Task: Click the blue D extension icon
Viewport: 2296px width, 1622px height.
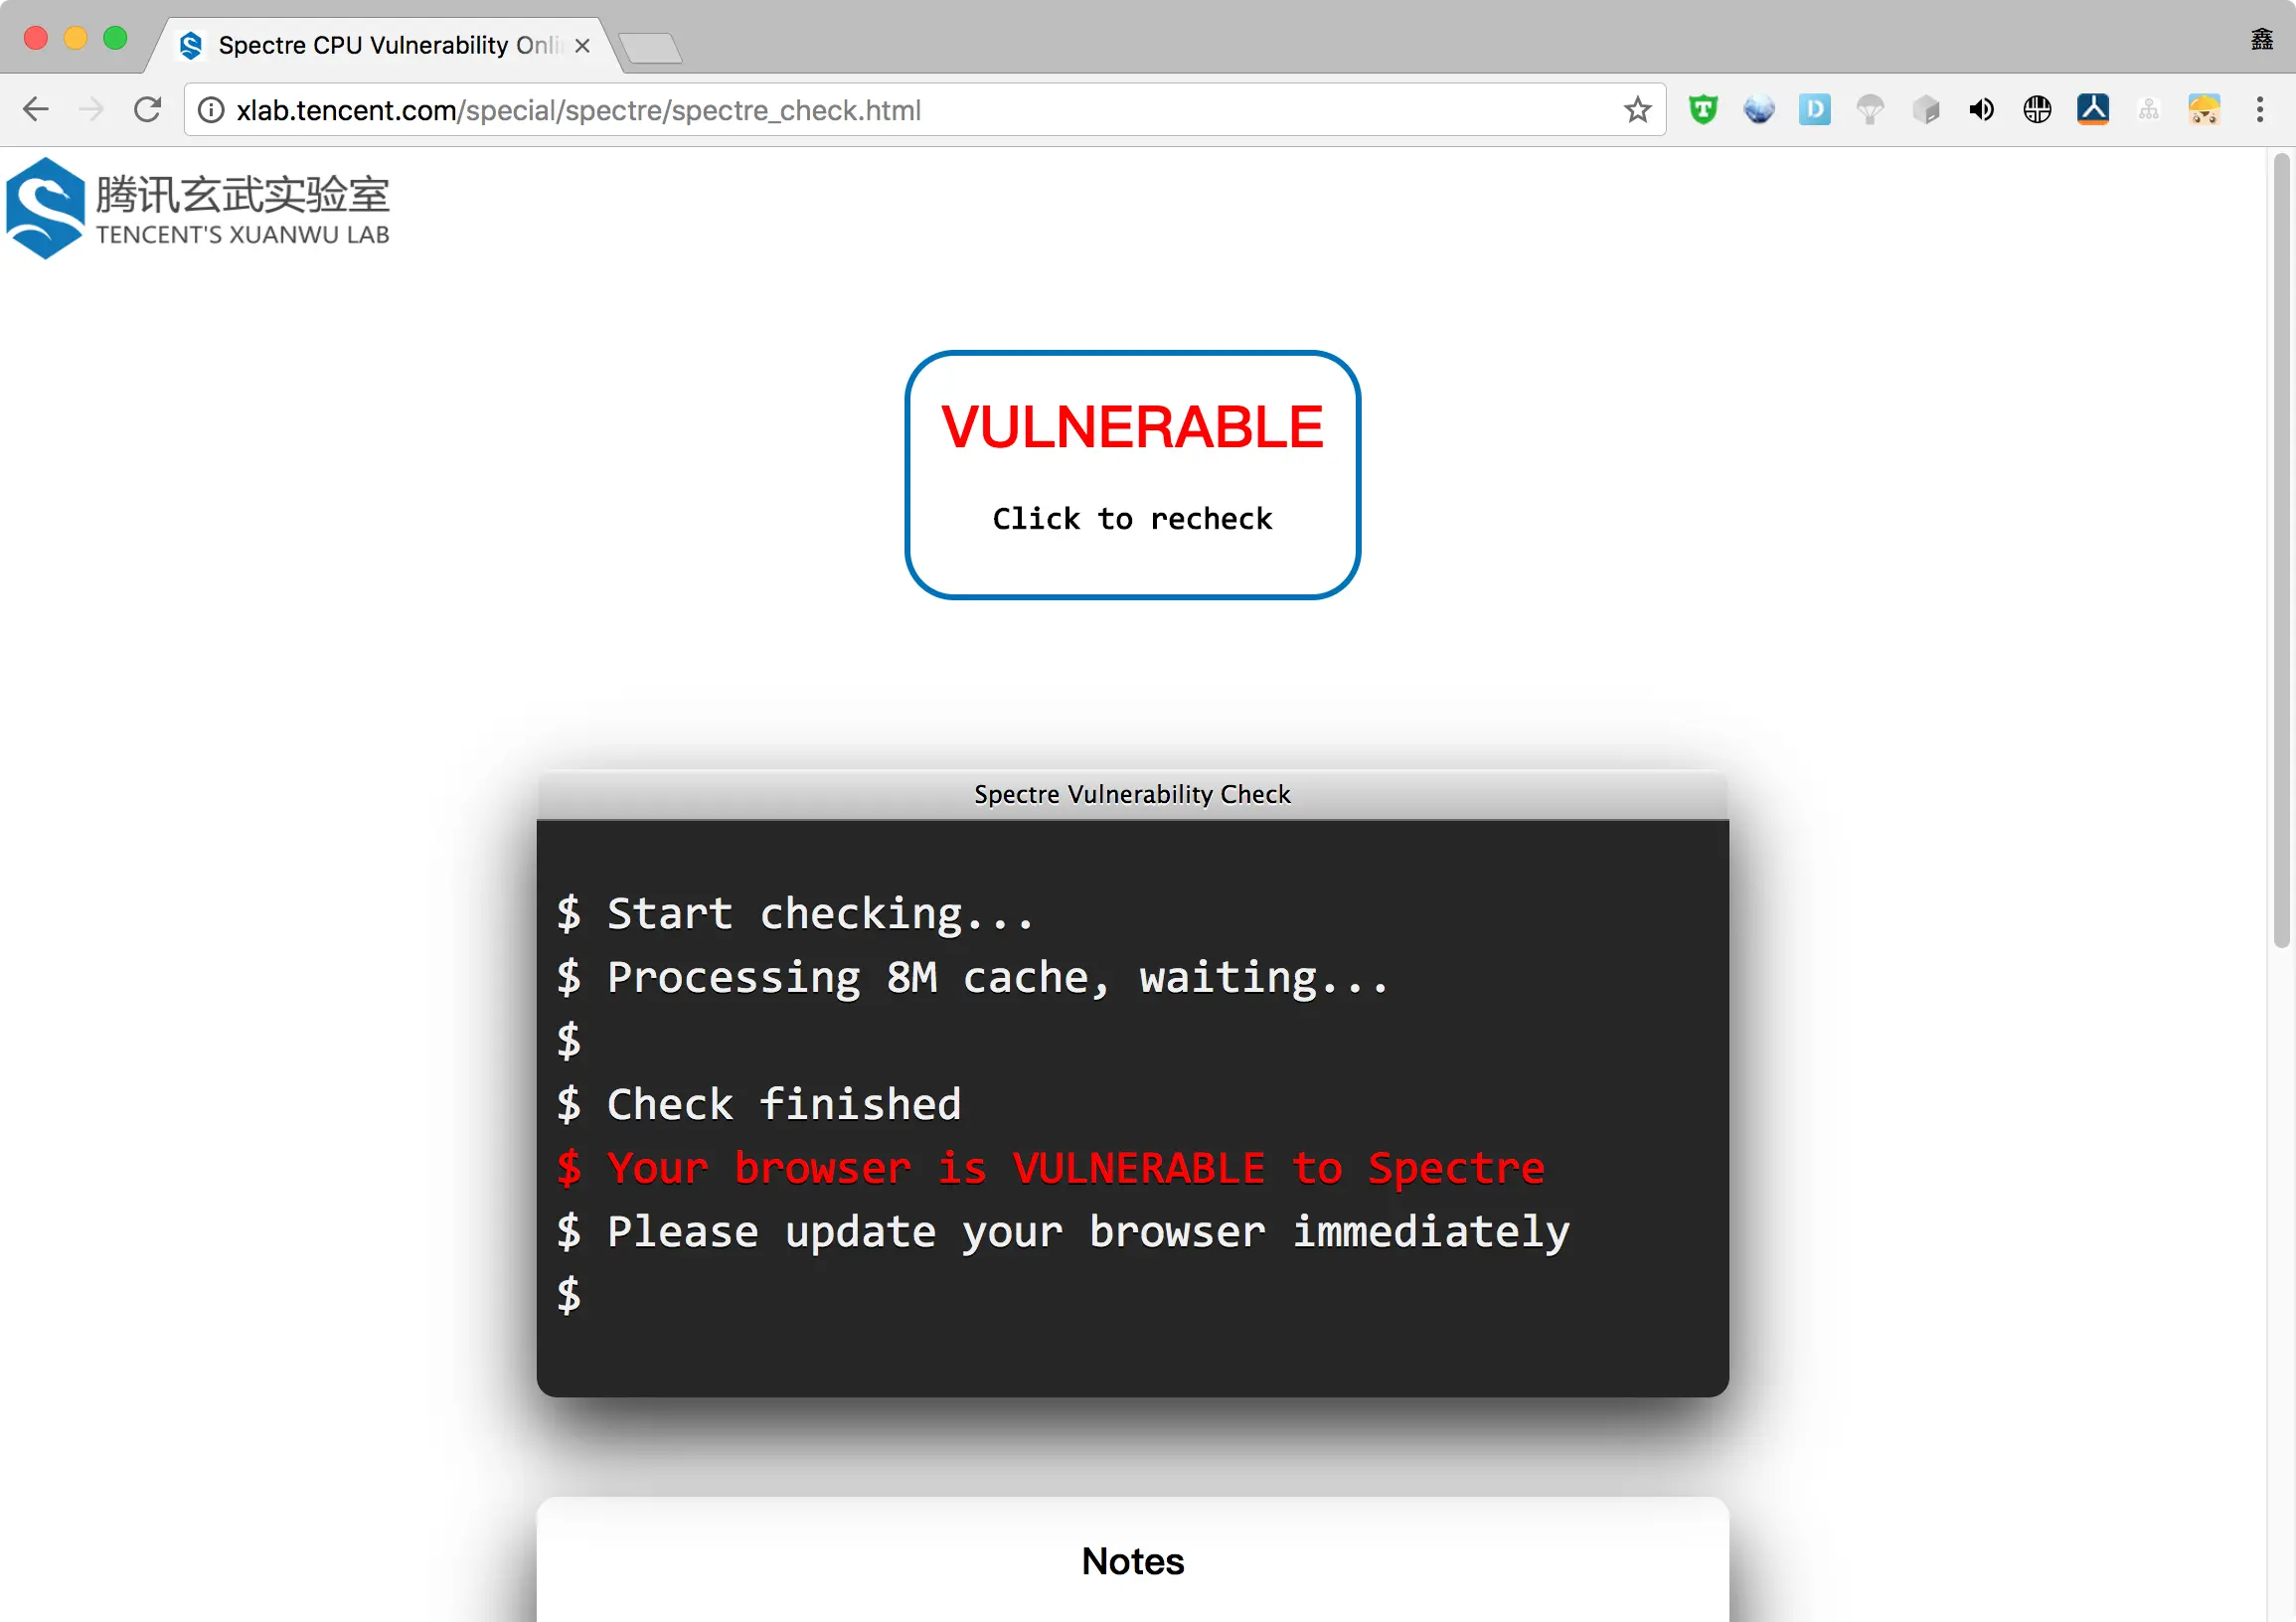Action: tap(1814, 109)
